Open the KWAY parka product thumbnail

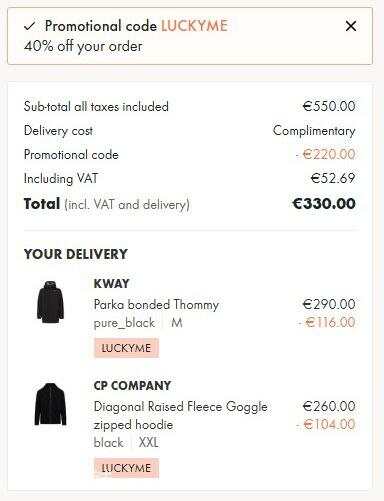50,302
